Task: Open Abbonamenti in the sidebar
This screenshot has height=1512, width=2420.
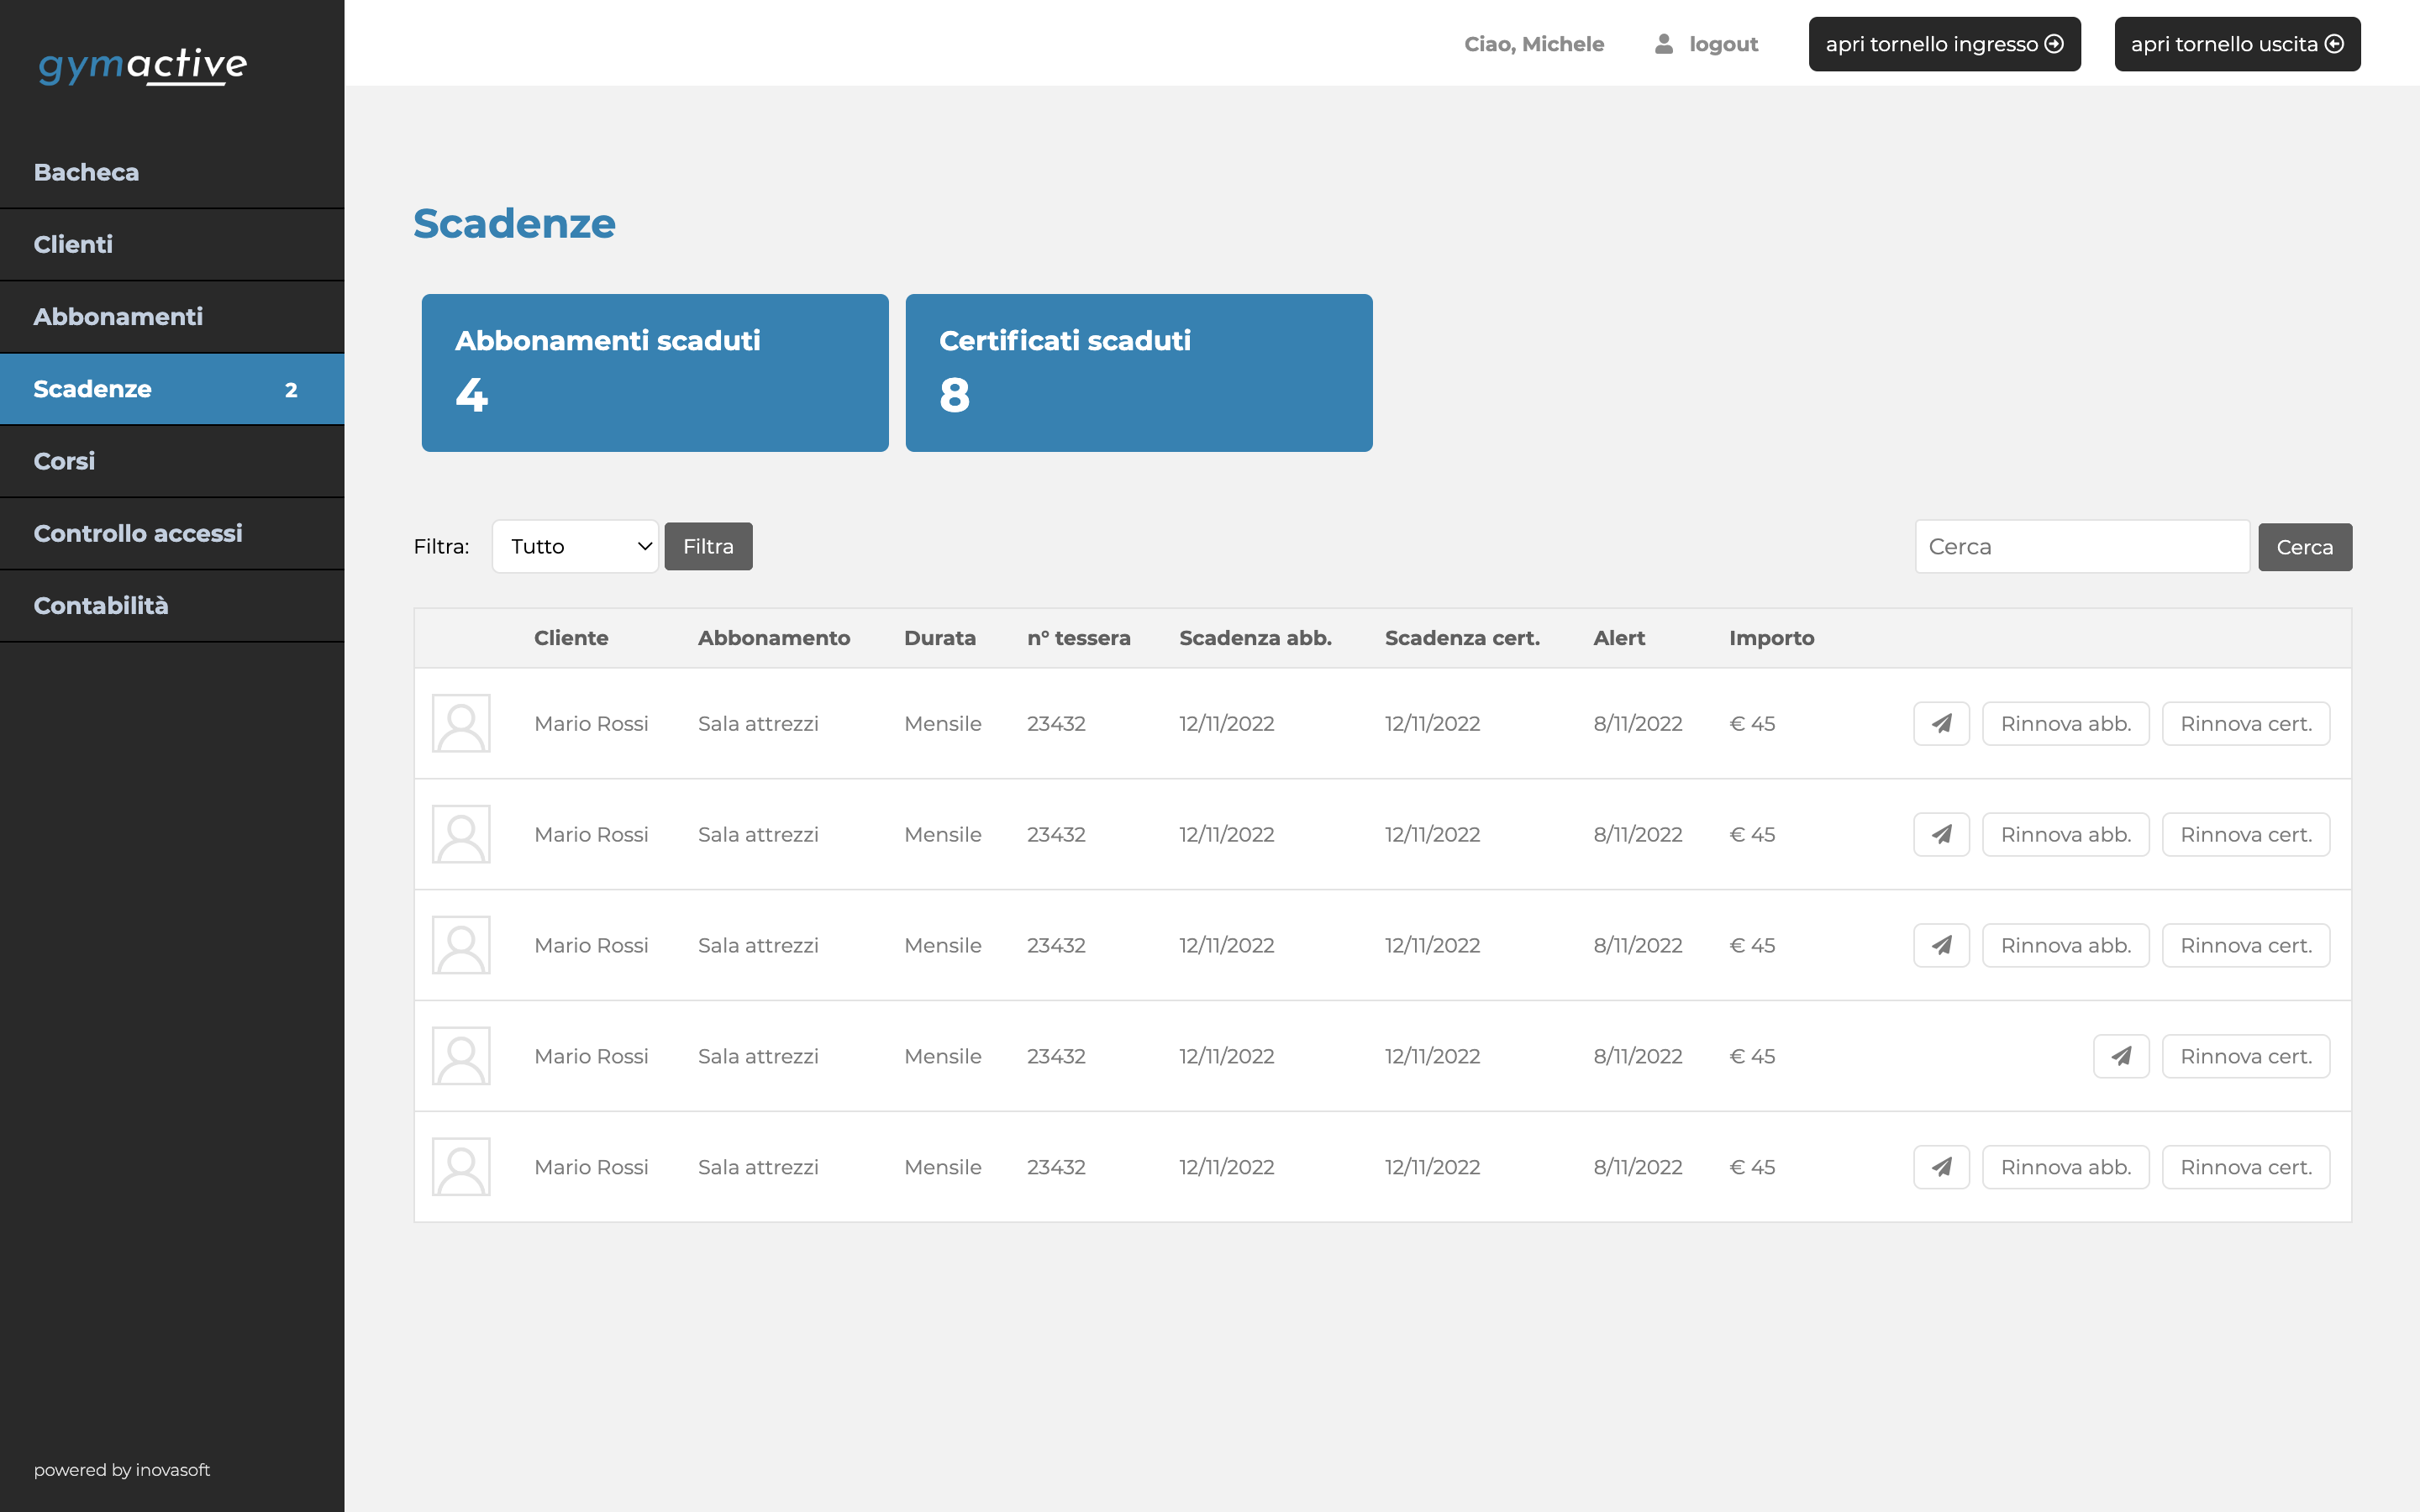Action: [x=172, y=317]
